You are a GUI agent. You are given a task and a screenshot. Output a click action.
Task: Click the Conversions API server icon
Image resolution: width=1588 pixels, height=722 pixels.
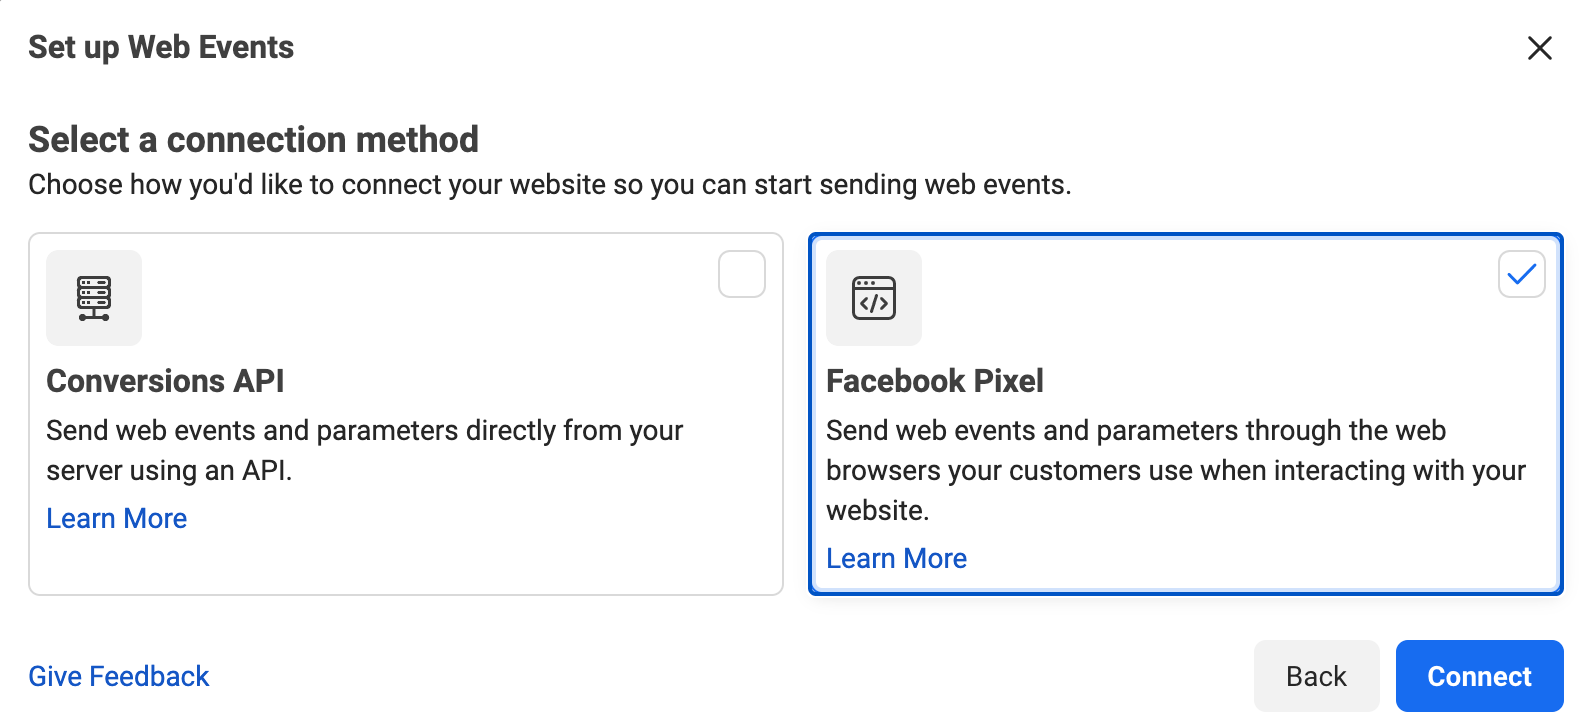94,298
